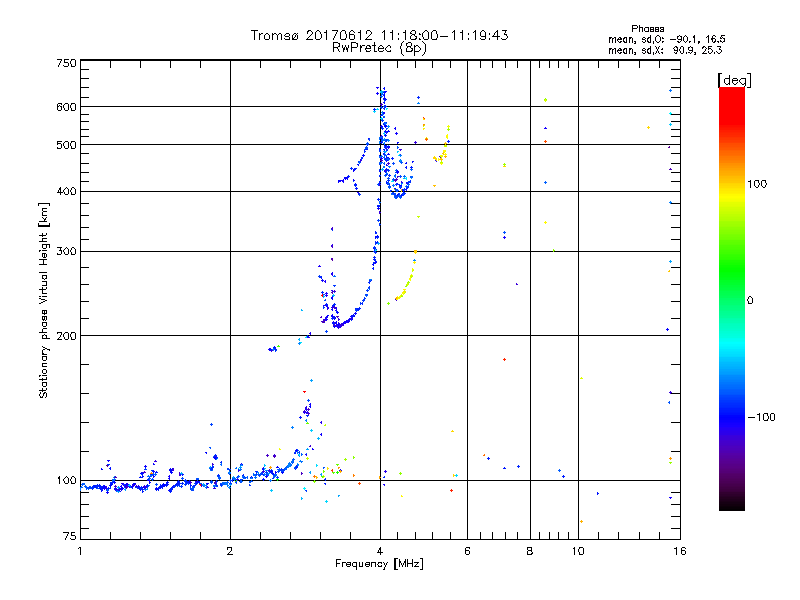Click the 4 tick on frequency axis

click(x=379, y=551)
